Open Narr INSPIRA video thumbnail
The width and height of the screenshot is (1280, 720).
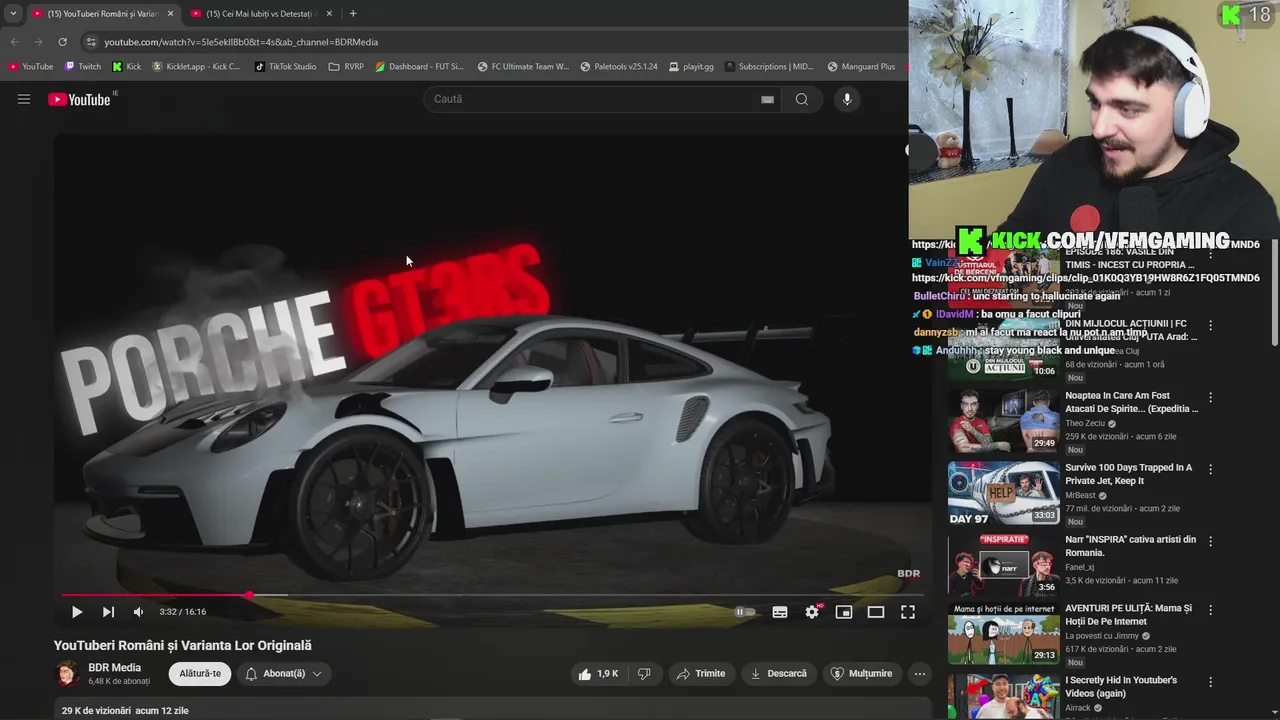click(x=1003, y=565)
